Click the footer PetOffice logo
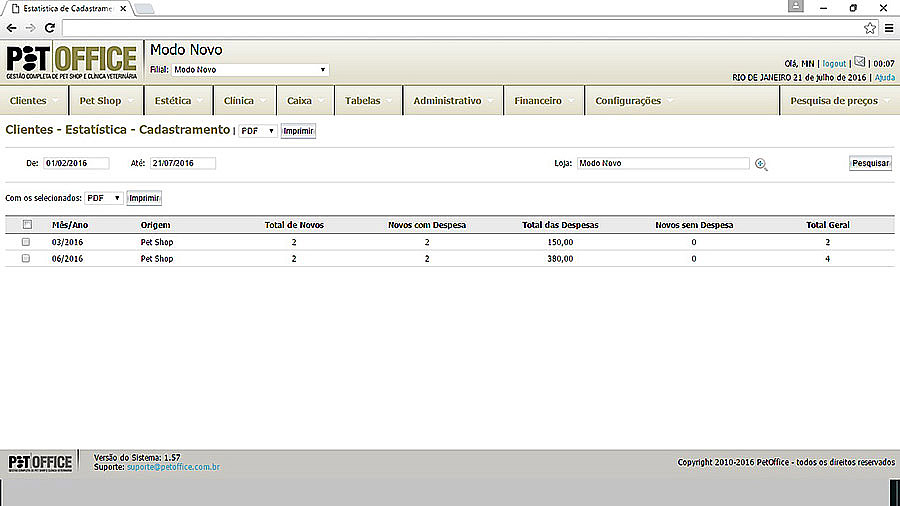 (41, 462)
